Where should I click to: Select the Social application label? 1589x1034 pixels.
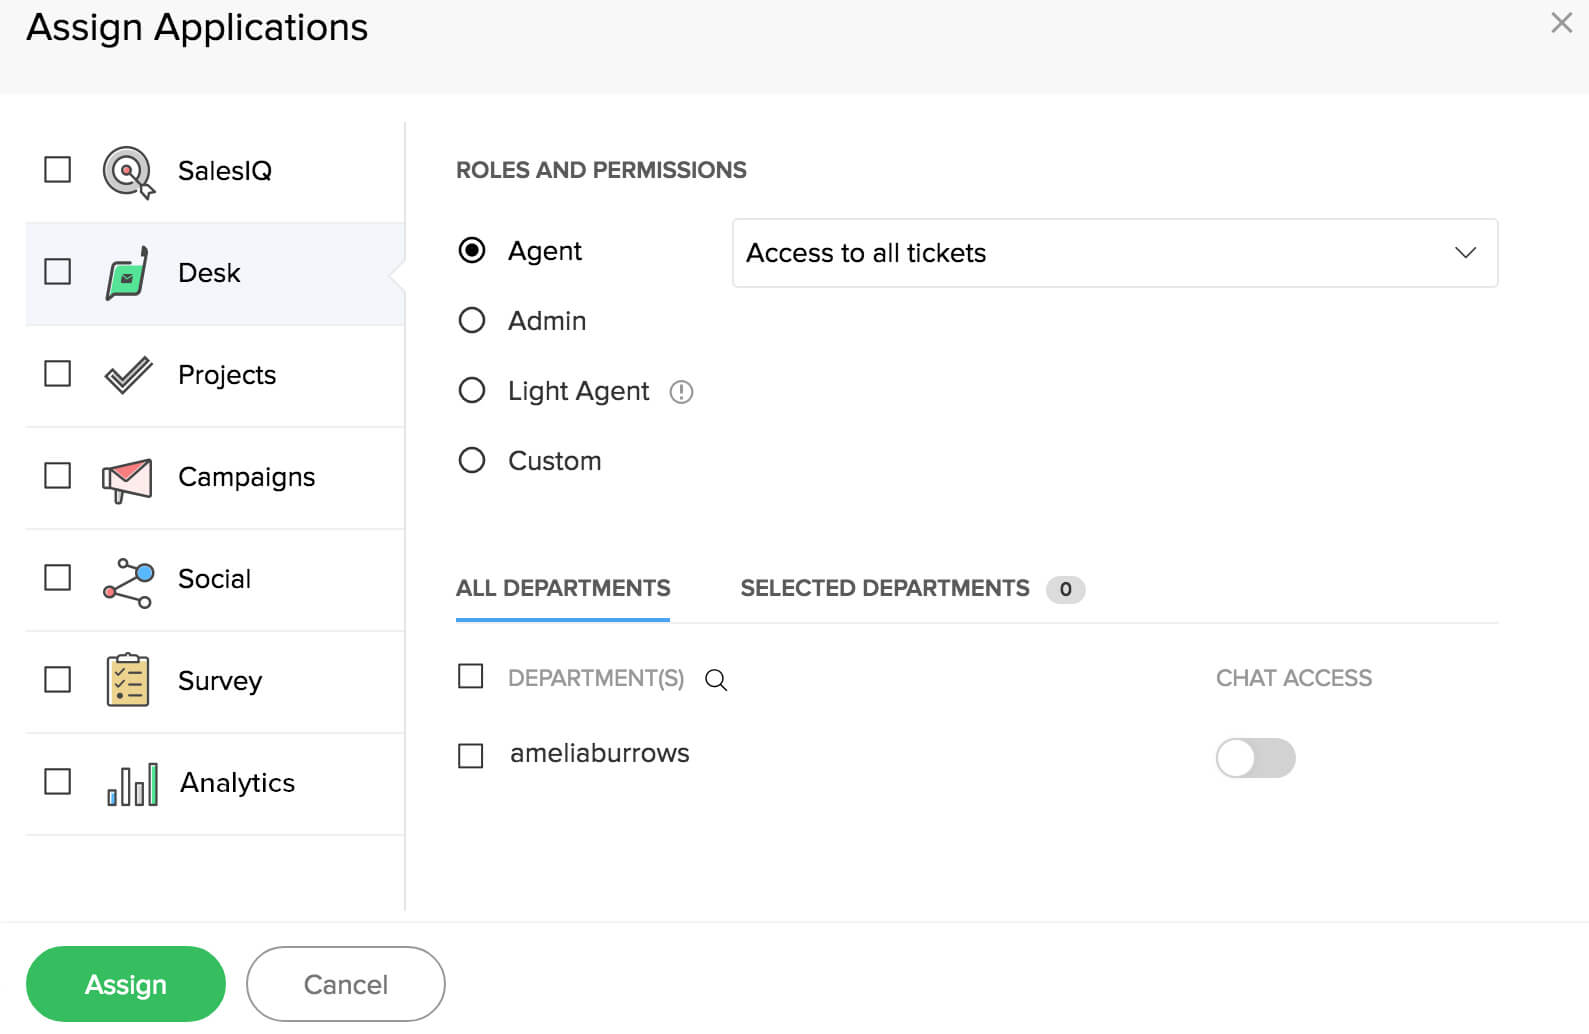tap(214, 579)
